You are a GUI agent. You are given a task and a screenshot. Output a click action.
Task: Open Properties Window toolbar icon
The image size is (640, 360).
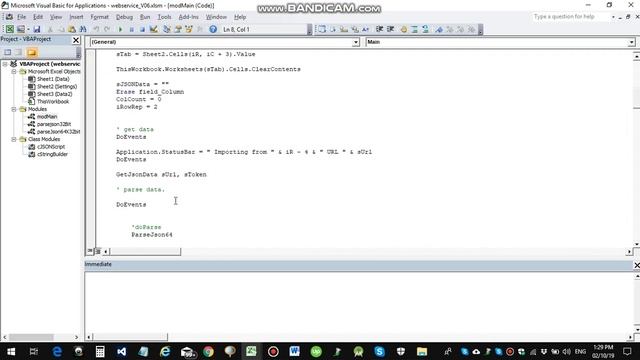click(x=178, y=29)
